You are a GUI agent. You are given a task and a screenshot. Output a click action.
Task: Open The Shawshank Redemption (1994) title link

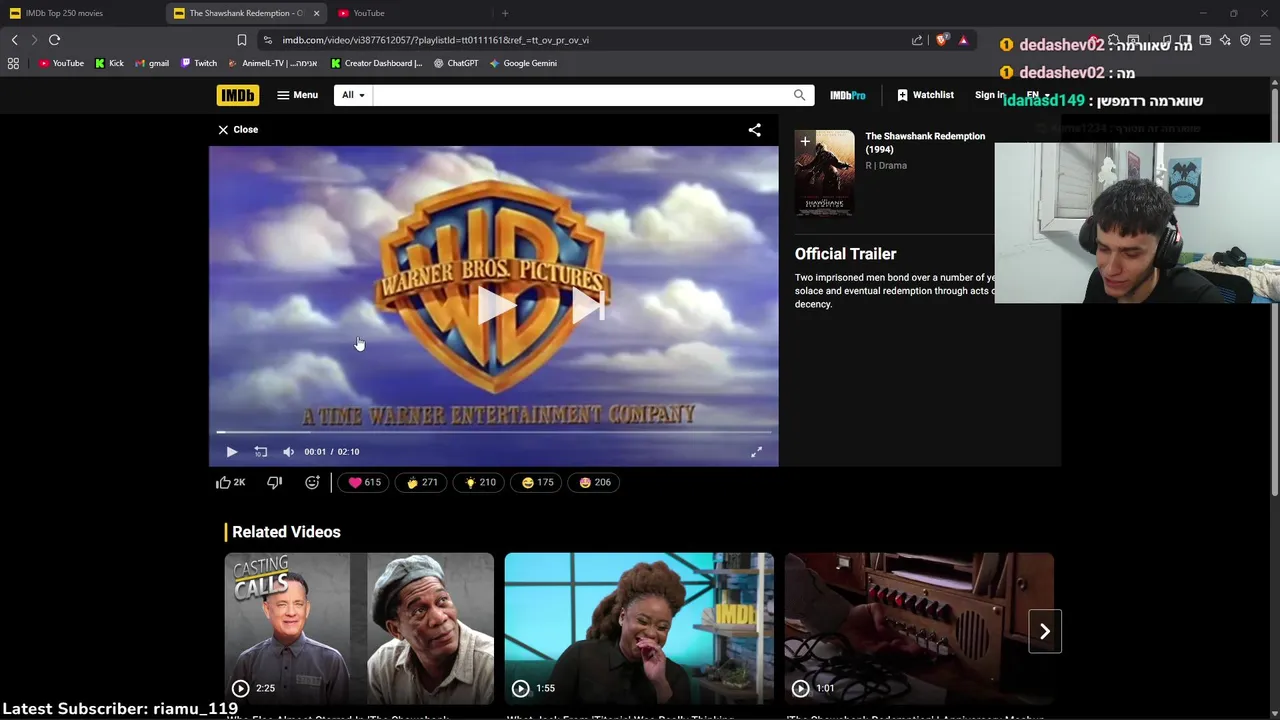925,143
